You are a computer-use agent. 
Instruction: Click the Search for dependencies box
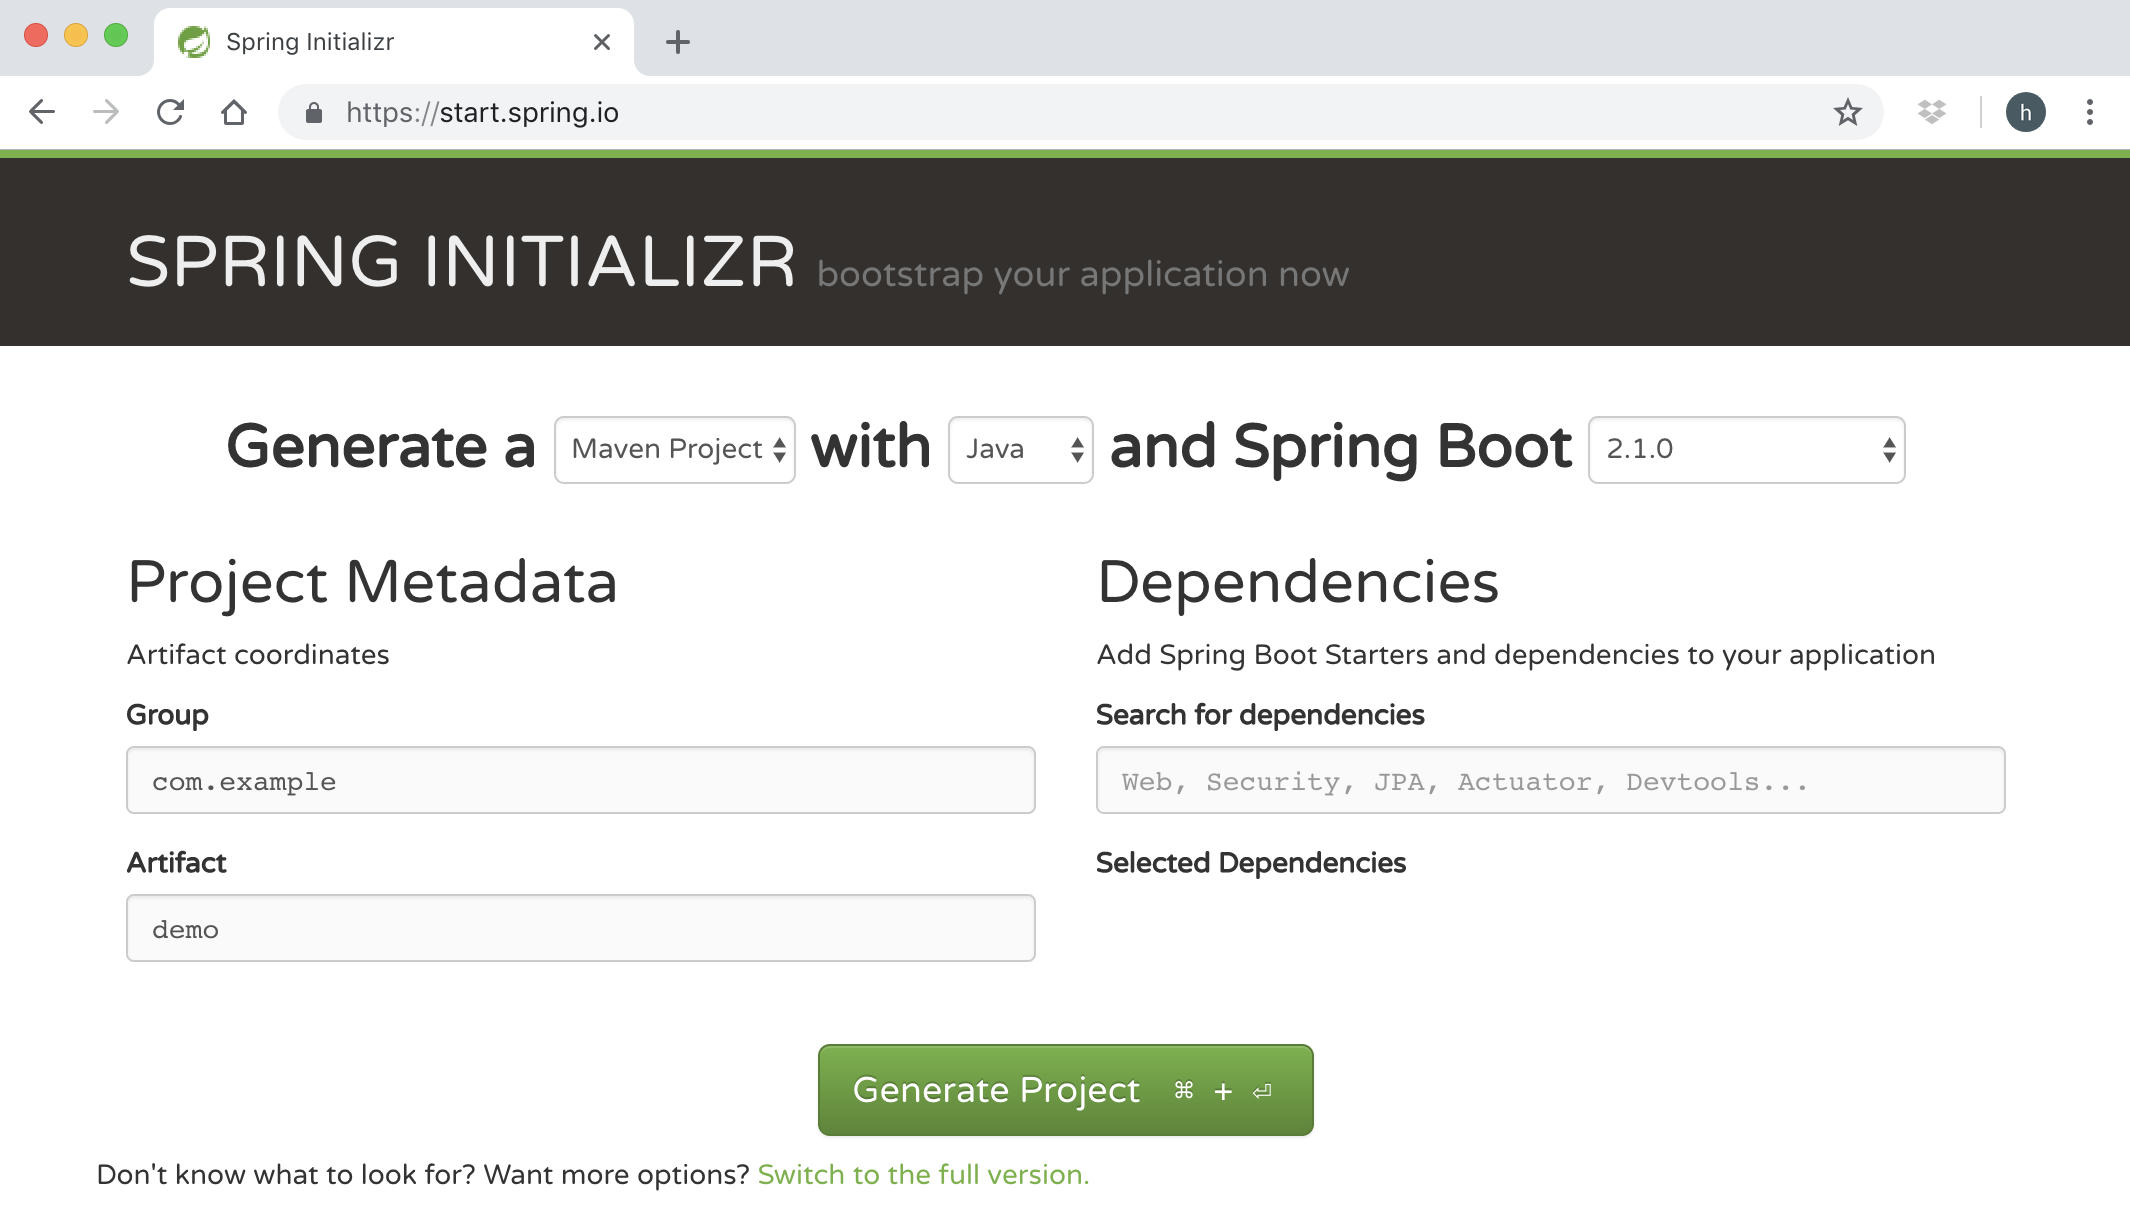1550,780
